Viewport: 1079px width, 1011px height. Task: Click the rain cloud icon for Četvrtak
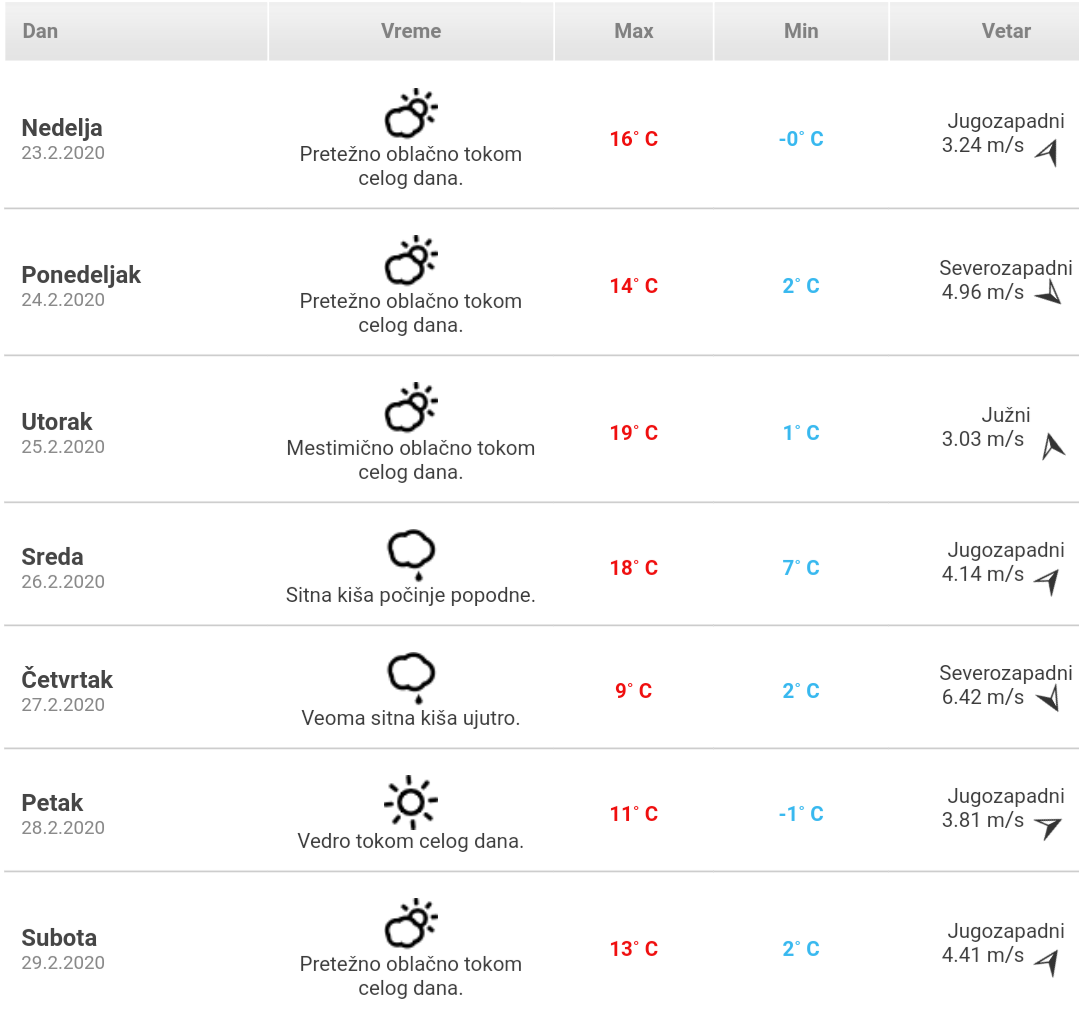click(x=411, y=677)
